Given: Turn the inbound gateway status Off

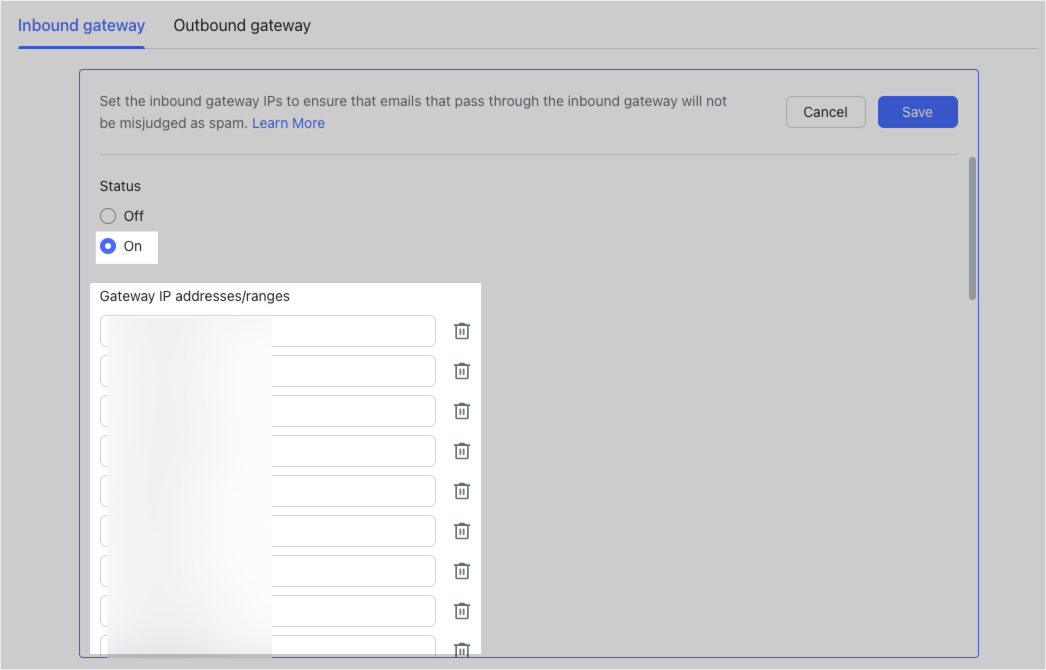Looking at the screenshot, I should [x=108, y=215].
